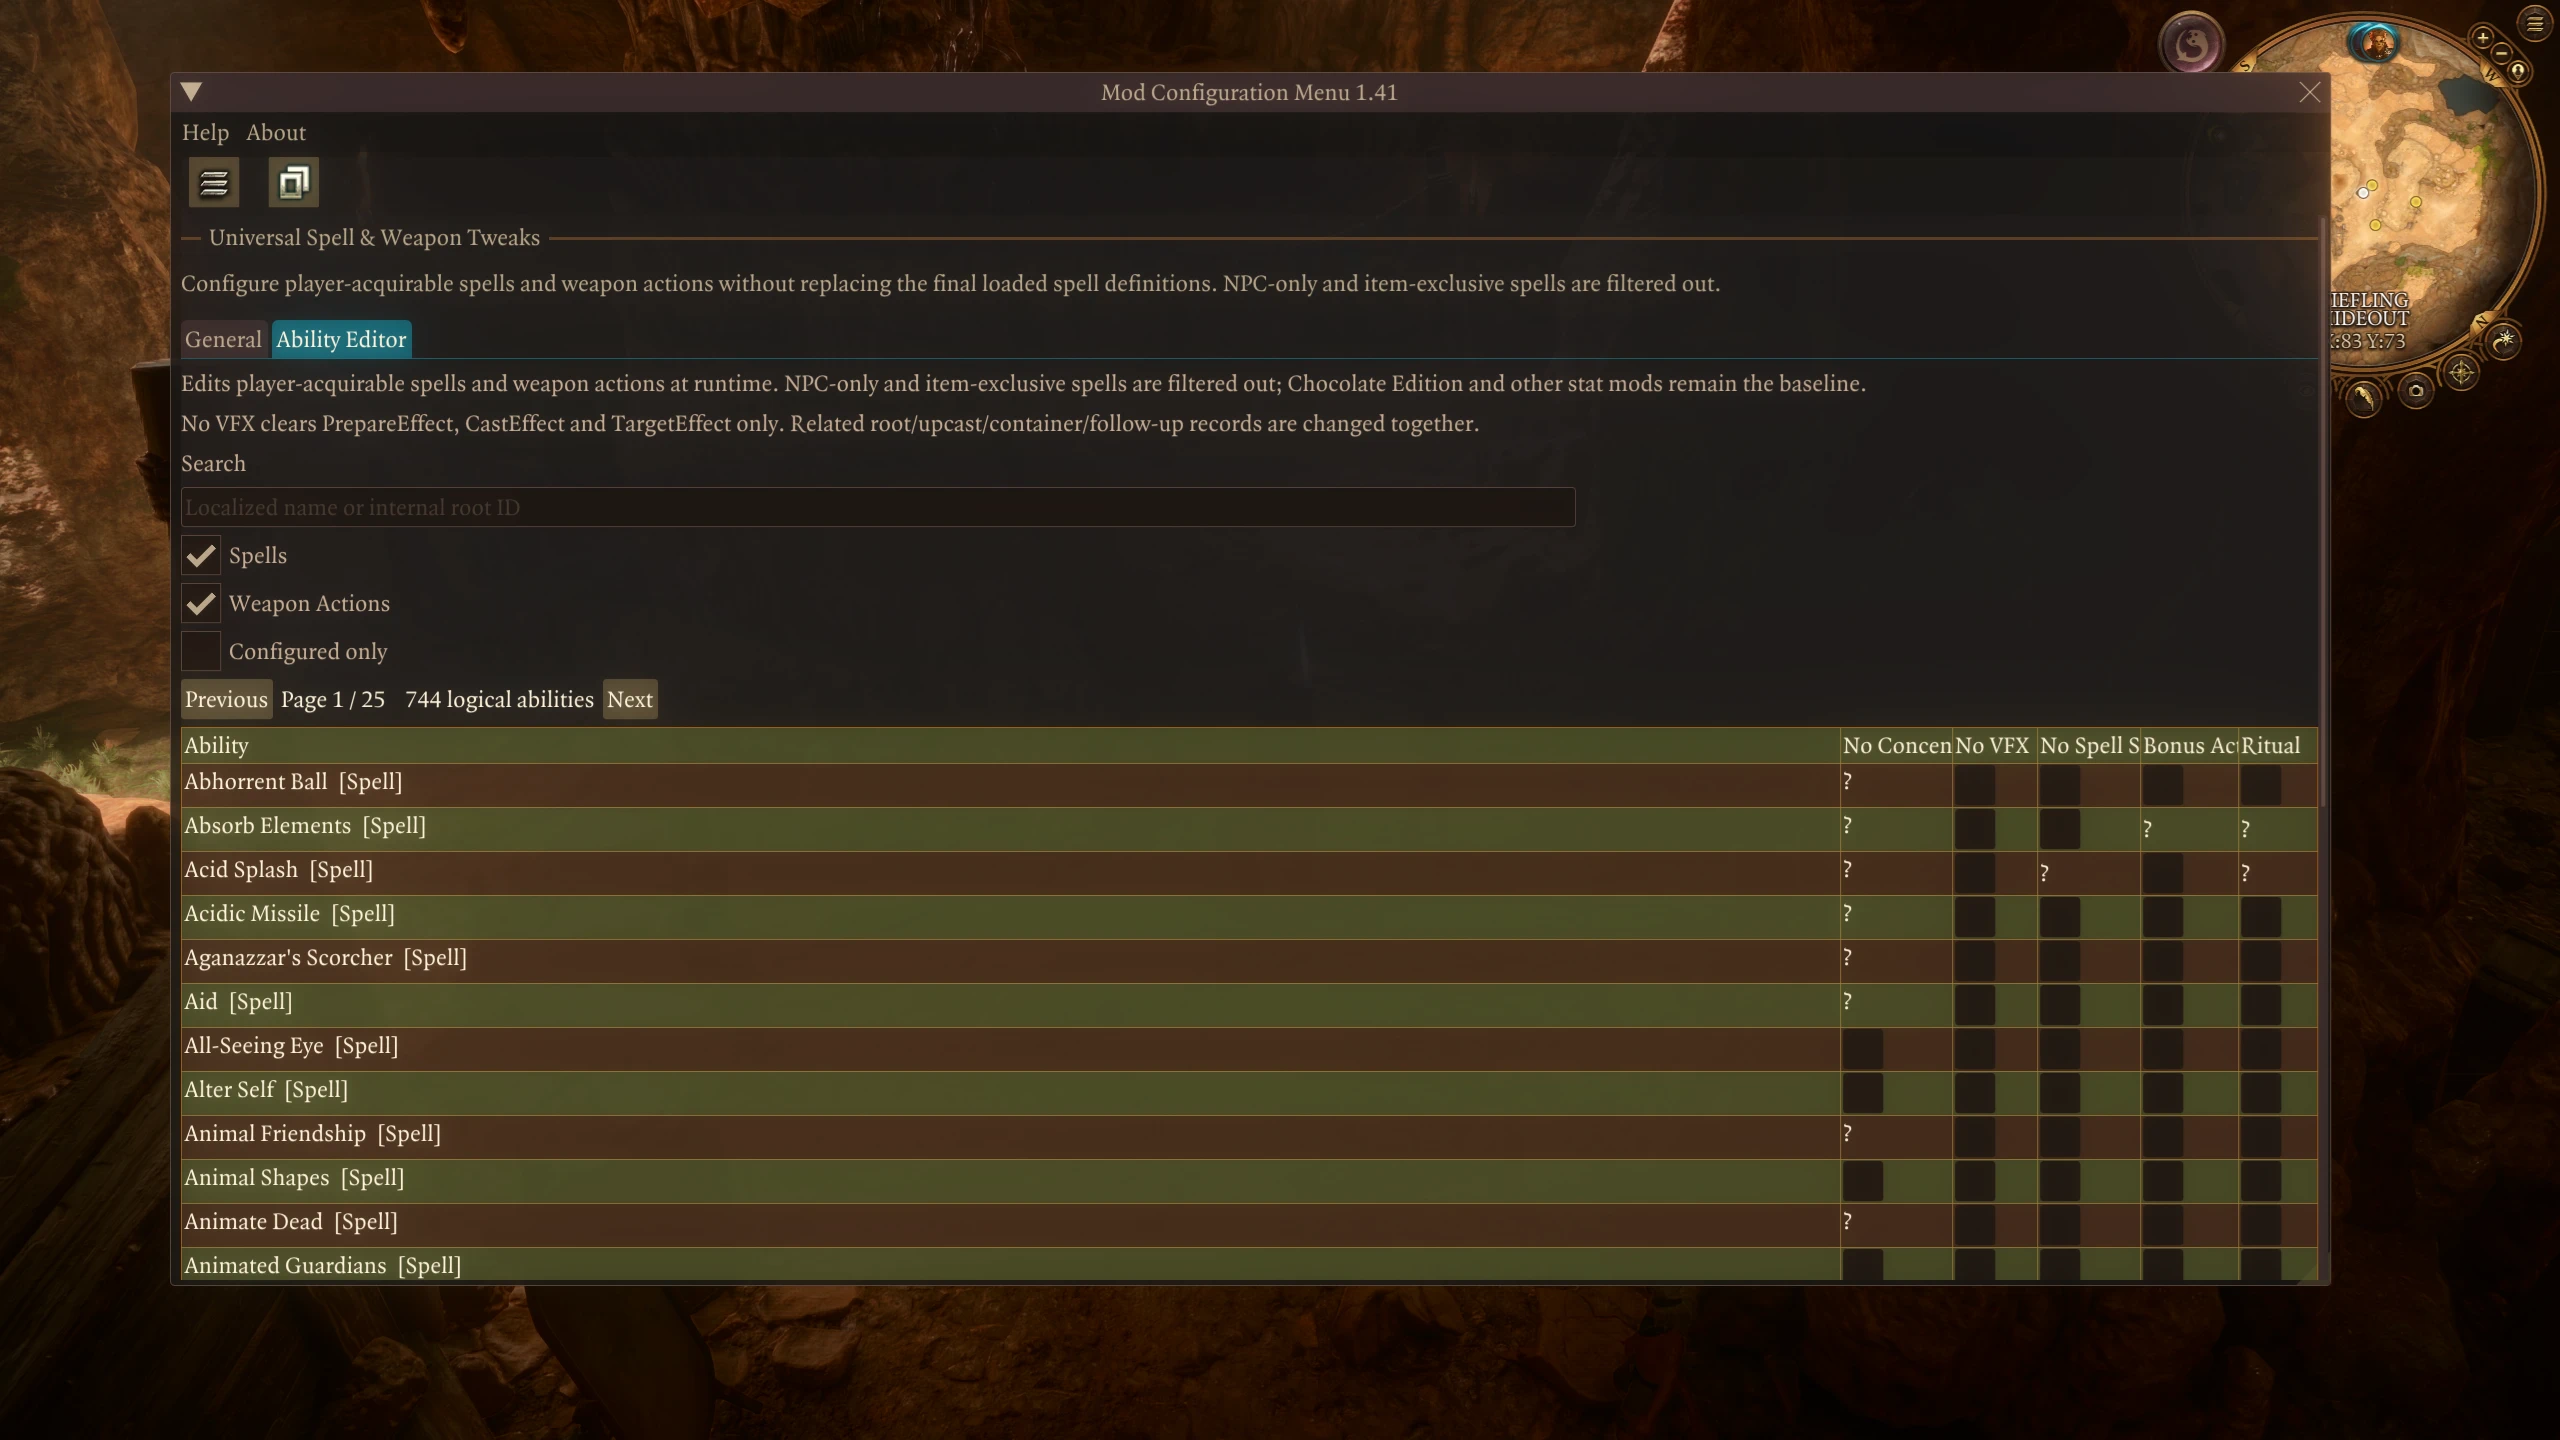2560x1440 pixels.
Task: Enable No Concen for Alter Self
Action: coord(1863,1094)
